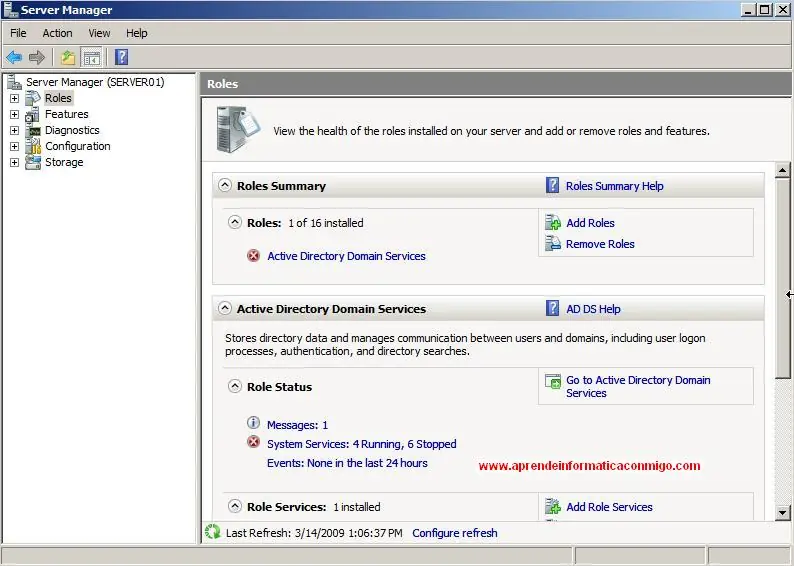The image size is (794, 566).
Task: Select Configuration in the console tree
Action: (77, 146)
